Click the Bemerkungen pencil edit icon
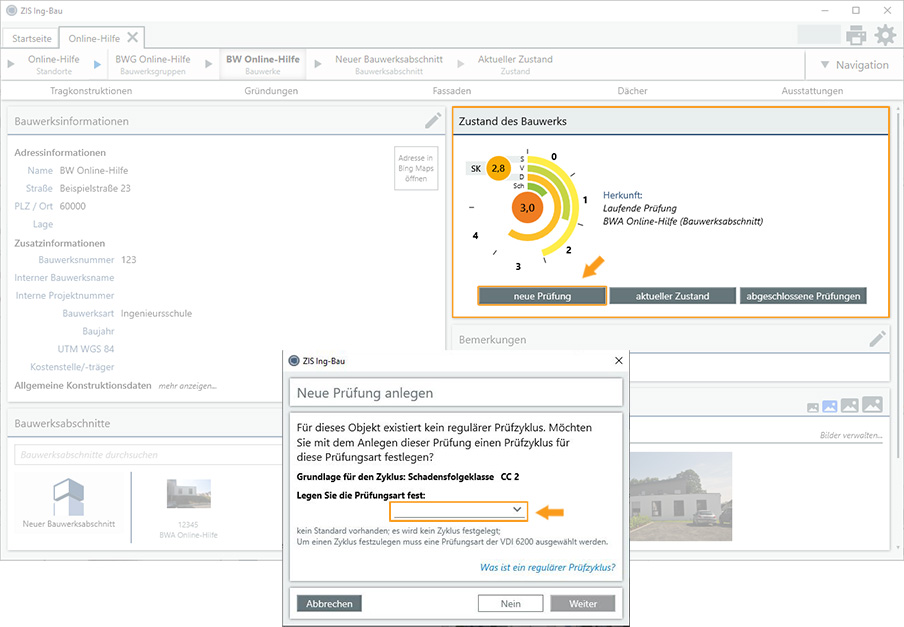 coord(877,339)
